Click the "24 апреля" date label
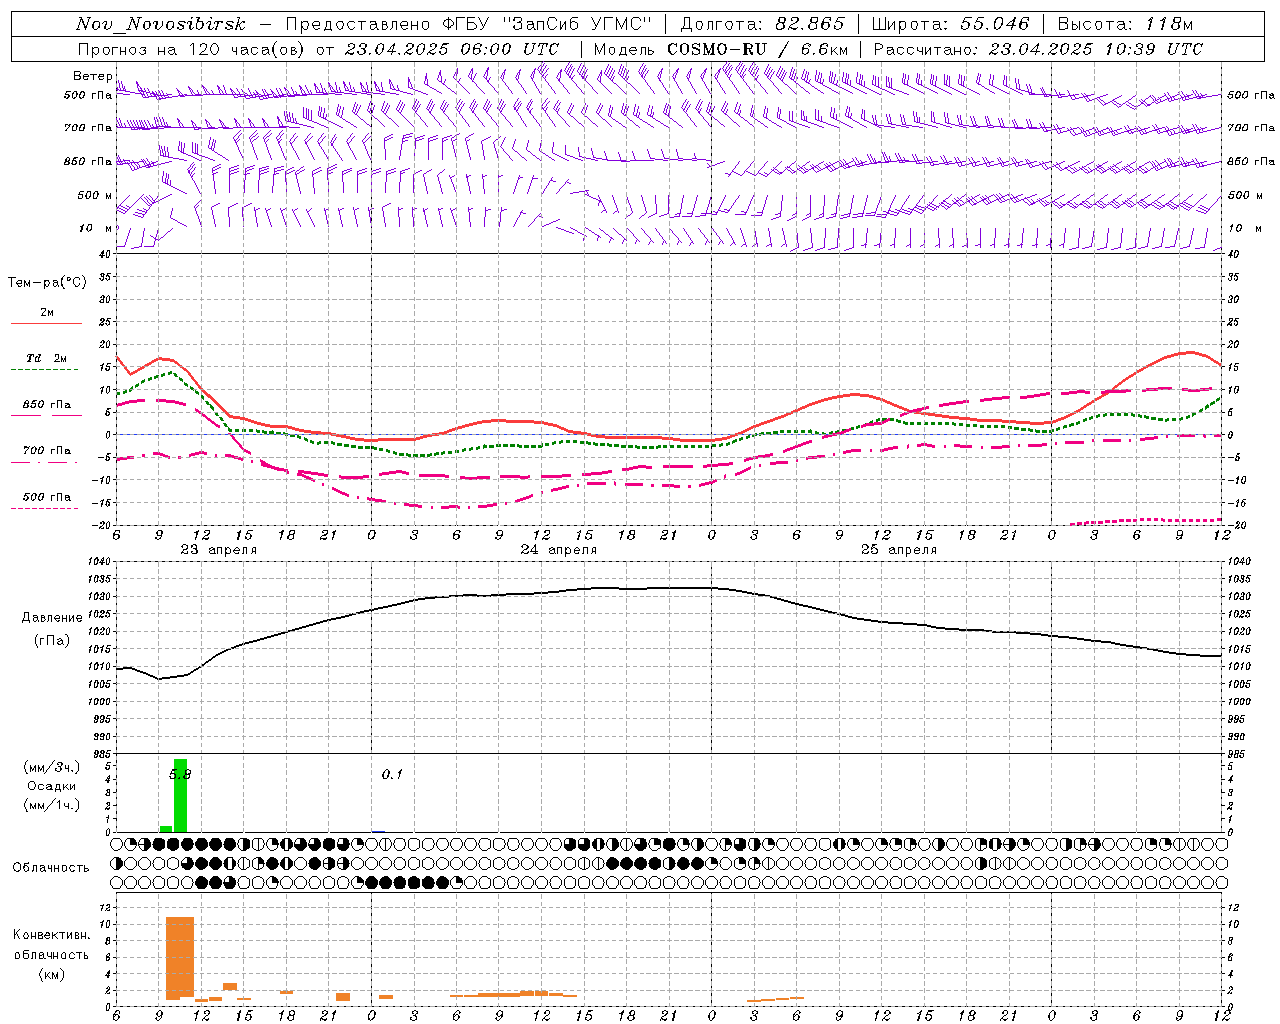The height and width of the screenshot is (1024, 1280). point(558,549)
